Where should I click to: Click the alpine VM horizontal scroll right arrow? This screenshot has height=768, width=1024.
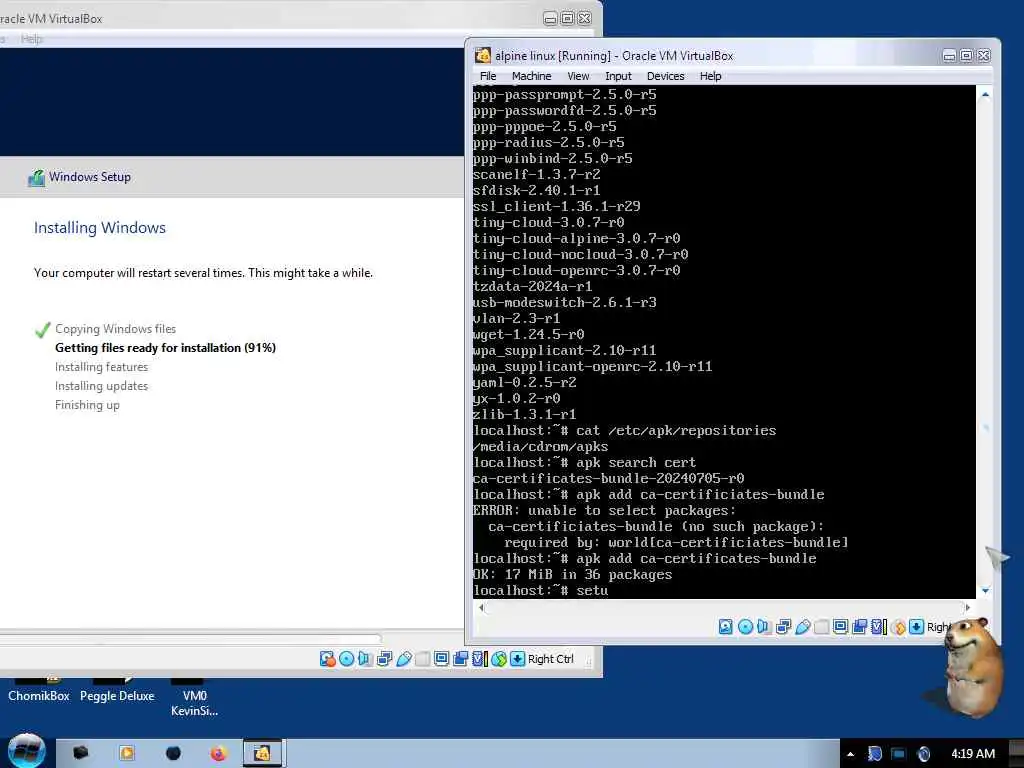tap(967, 607)
